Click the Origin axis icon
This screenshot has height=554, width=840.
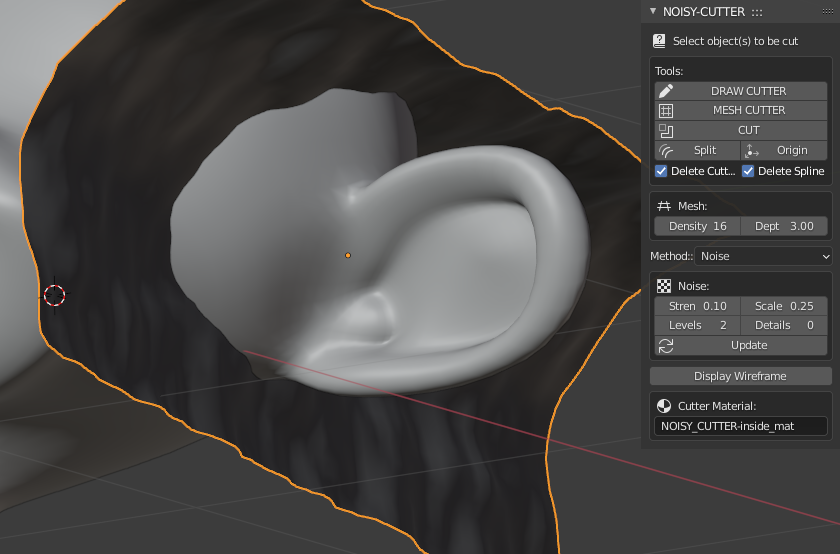(x=752, y=151)
